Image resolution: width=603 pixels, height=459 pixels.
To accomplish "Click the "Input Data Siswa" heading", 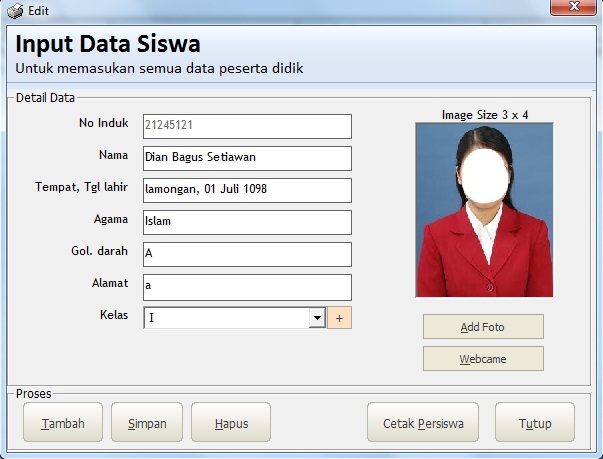I will 108,44.
